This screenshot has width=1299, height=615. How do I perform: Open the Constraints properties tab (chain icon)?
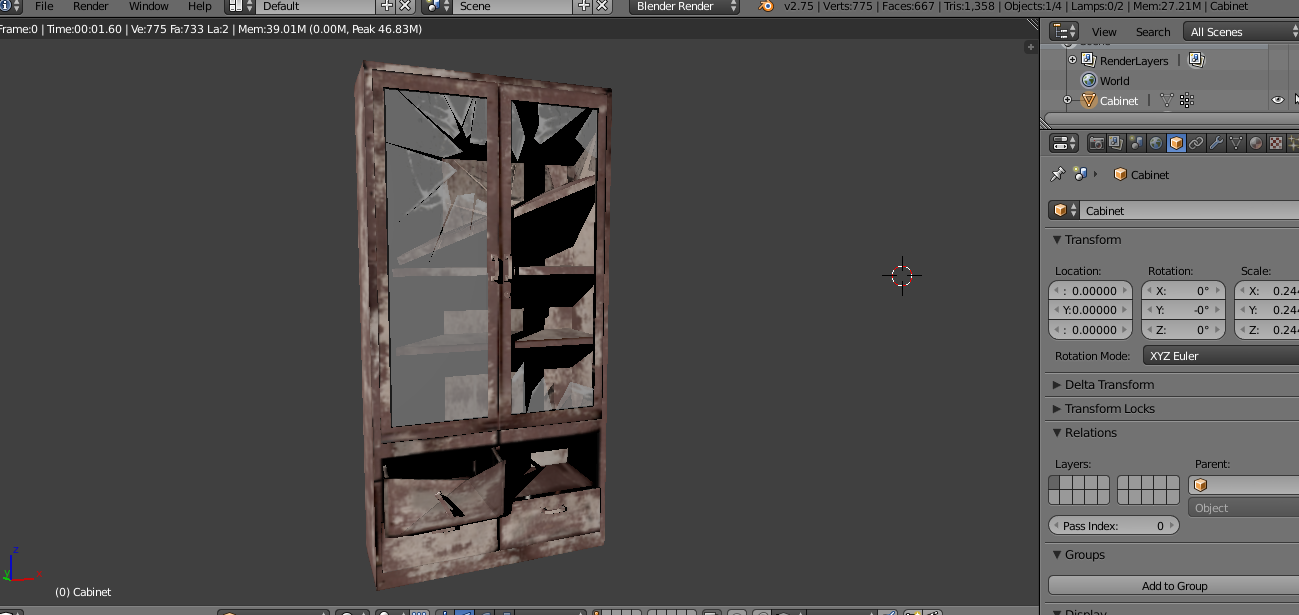coord(1196,143)
